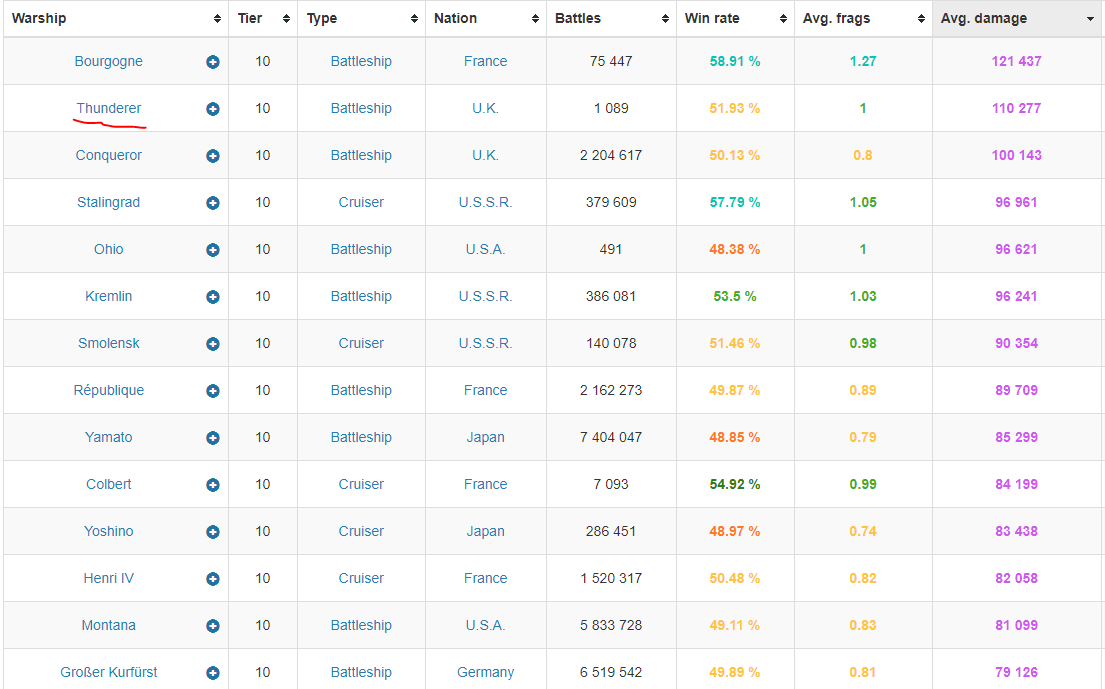This screenshot has height=689, width=1105.
Task: Select avg. frags value 0.74
Action: [863, 531]
